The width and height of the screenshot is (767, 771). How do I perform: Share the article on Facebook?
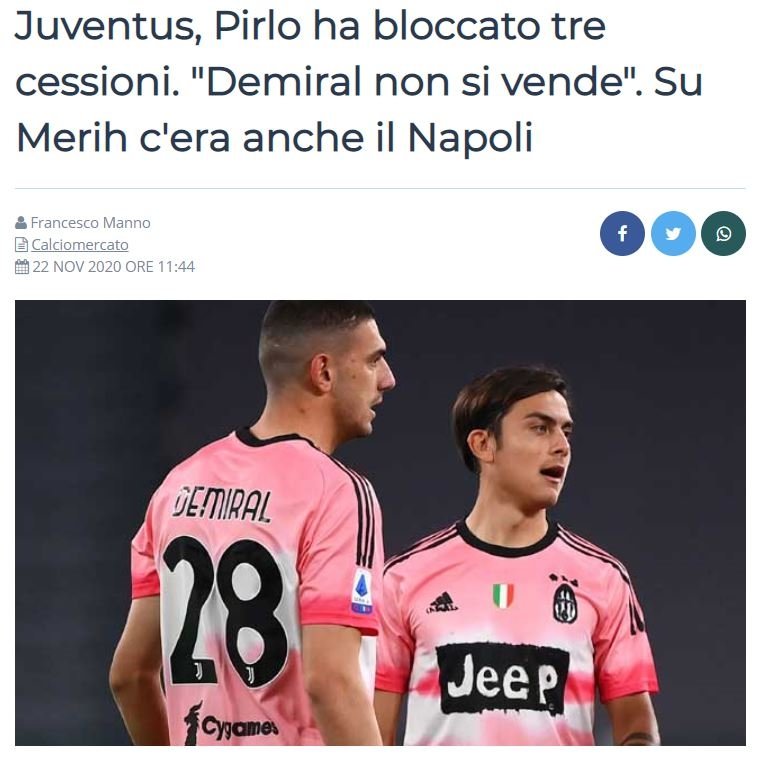(x=622, y=234)
